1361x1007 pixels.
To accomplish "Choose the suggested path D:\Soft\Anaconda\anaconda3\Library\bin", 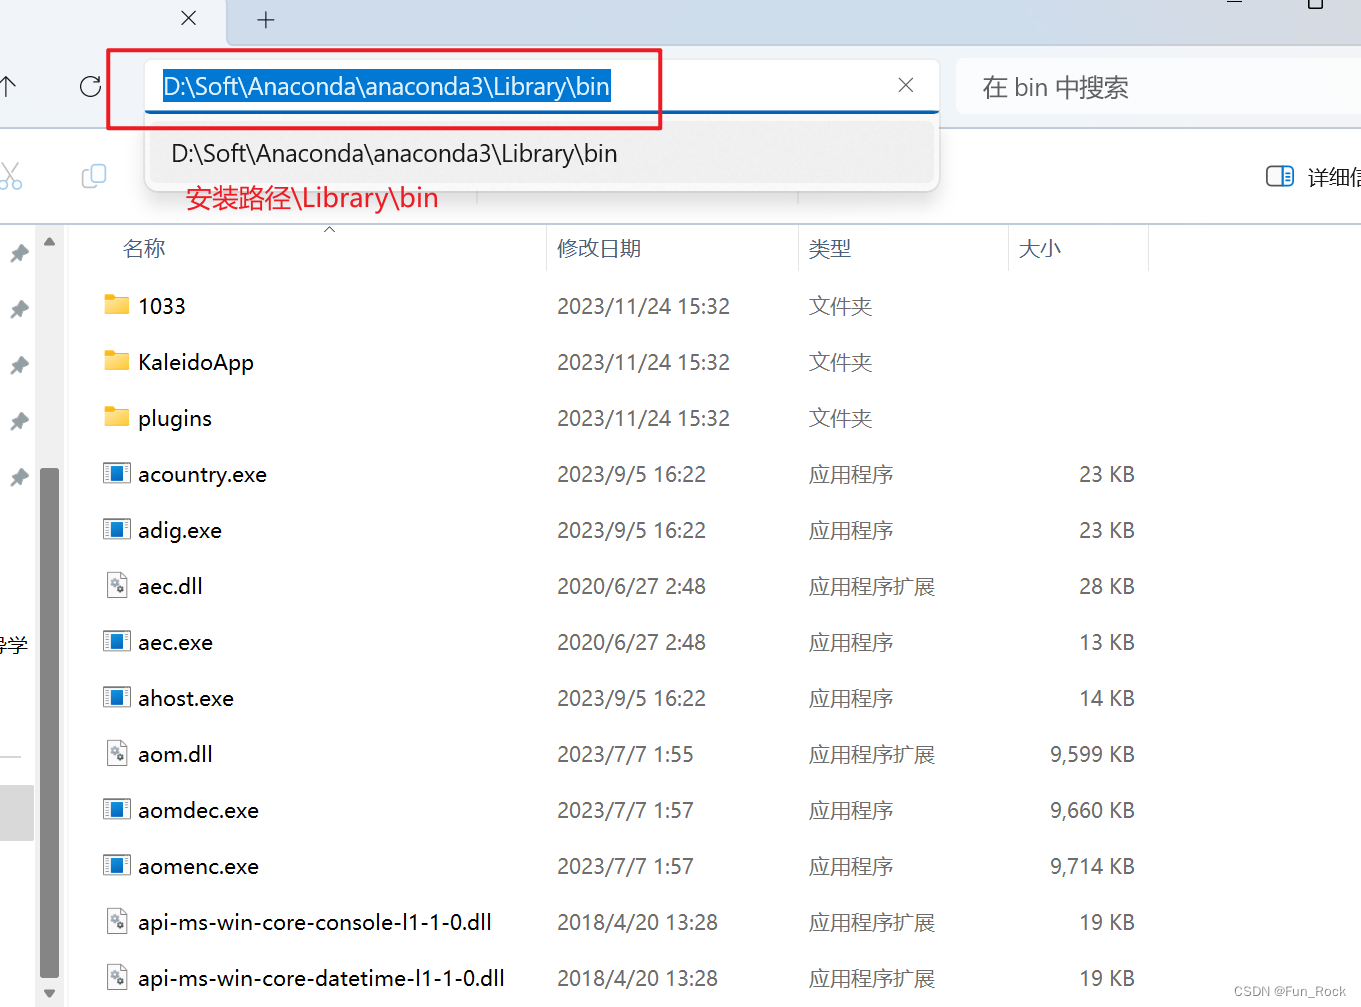I will click(540, 154).
